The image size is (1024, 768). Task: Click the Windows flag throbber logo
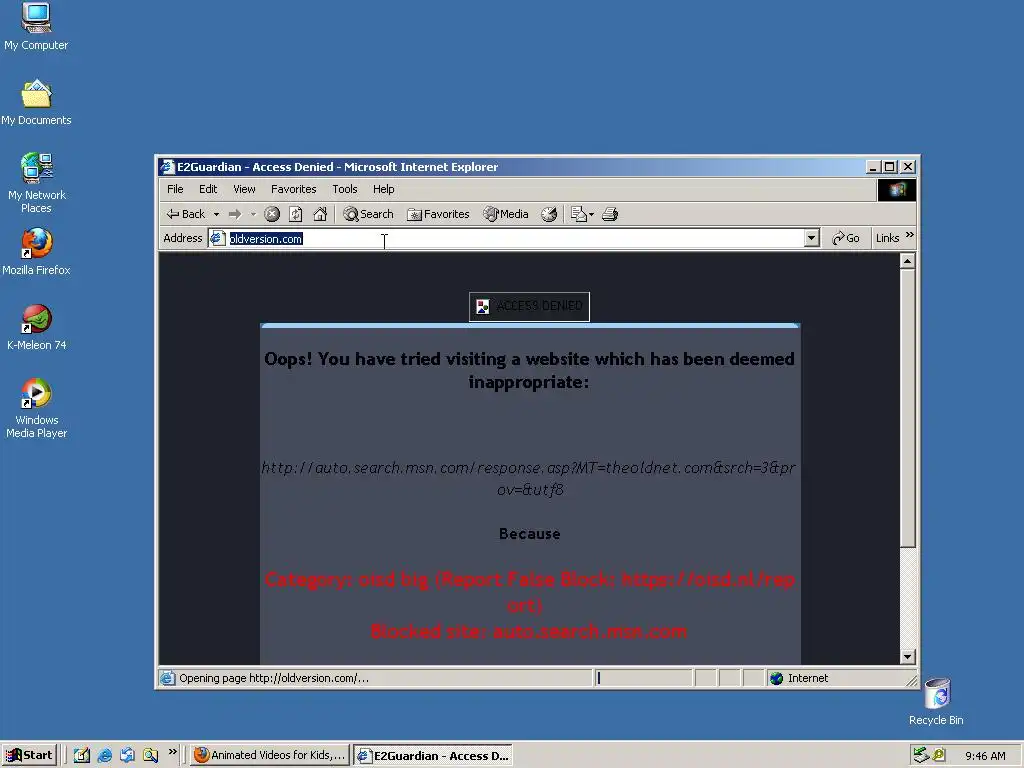click(x=897, y=190)
